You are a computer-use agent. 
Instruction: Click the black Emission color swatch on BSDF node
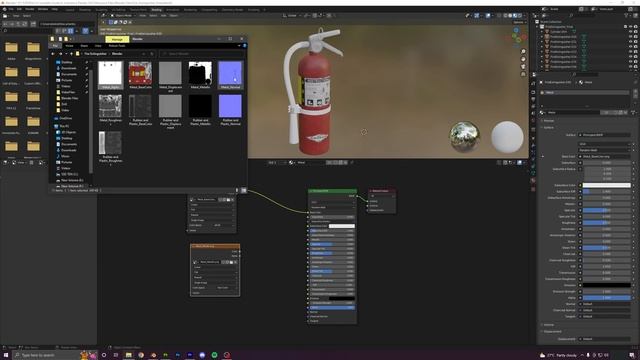coord(342,298)
